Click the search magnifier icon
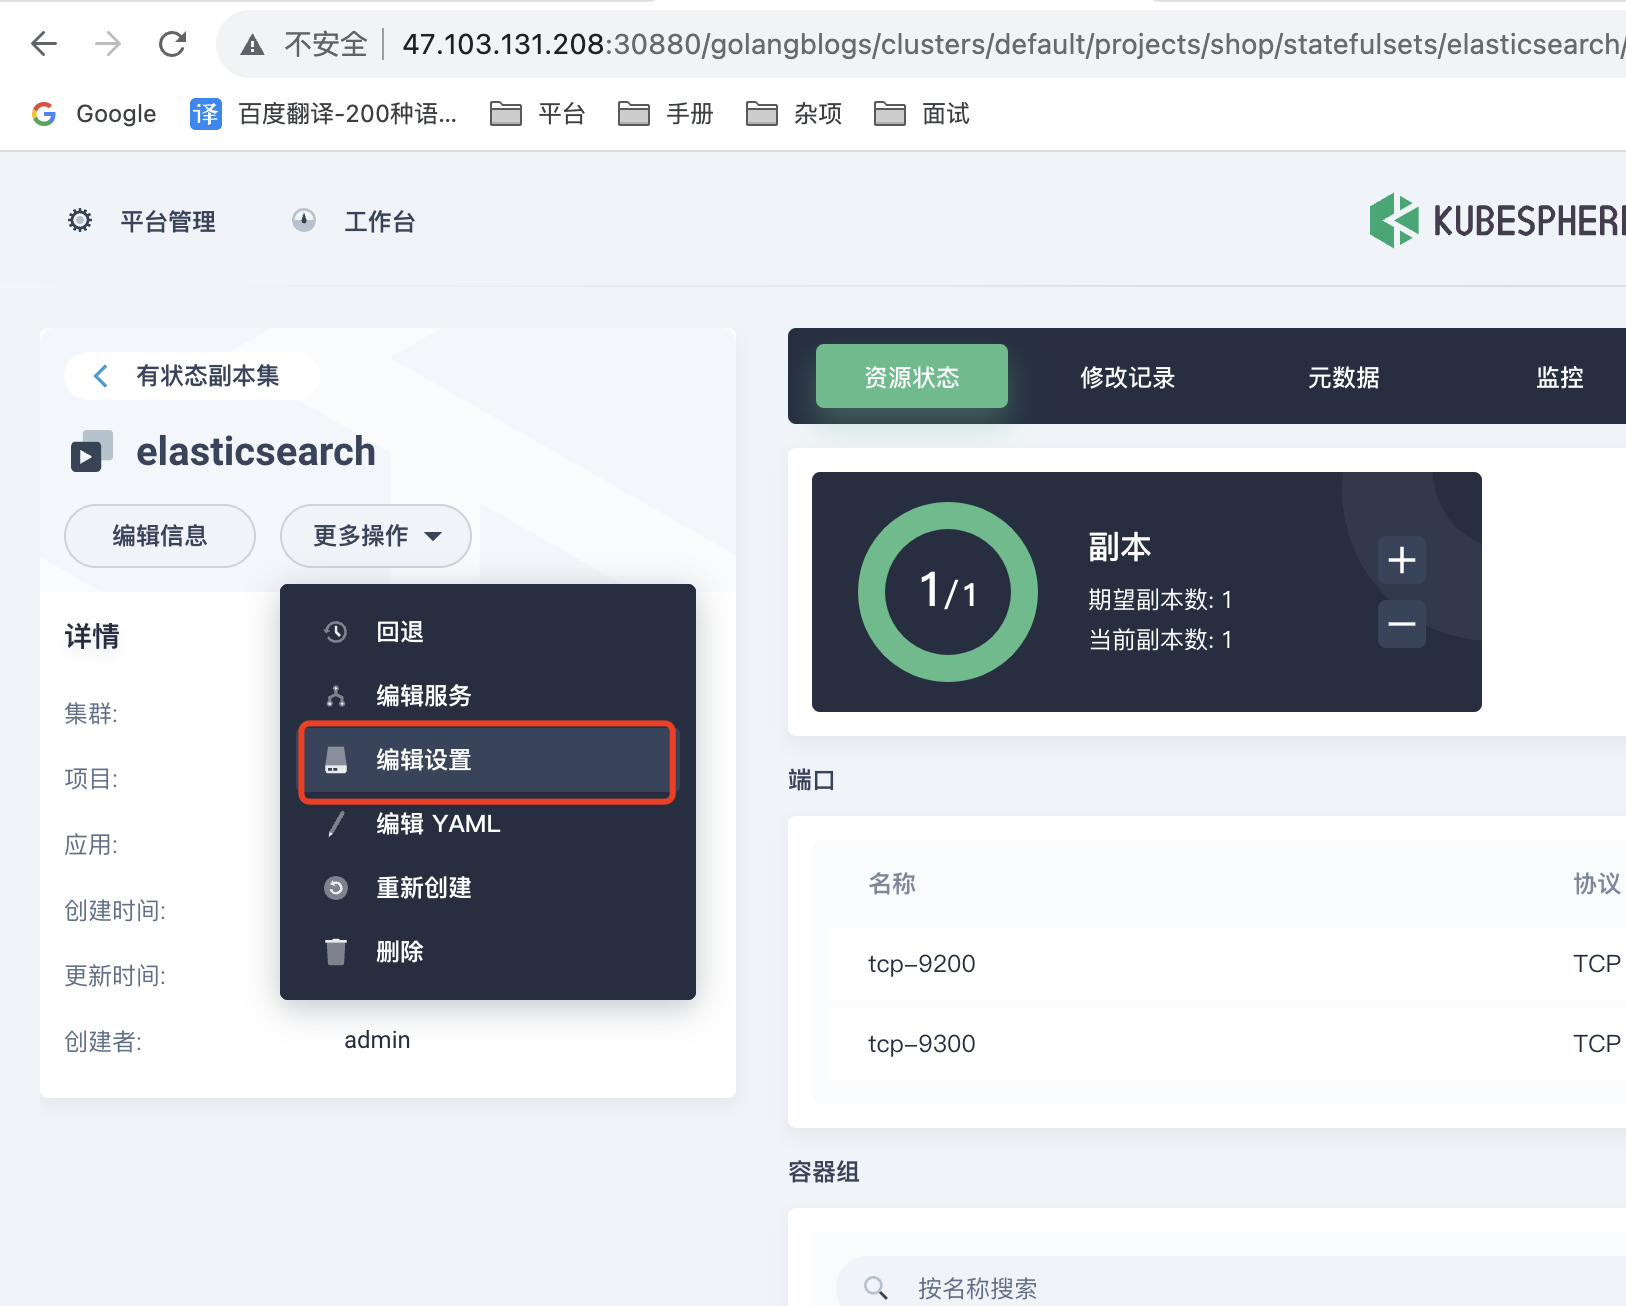1626x1306 pixels. (x=876, y=1288)
